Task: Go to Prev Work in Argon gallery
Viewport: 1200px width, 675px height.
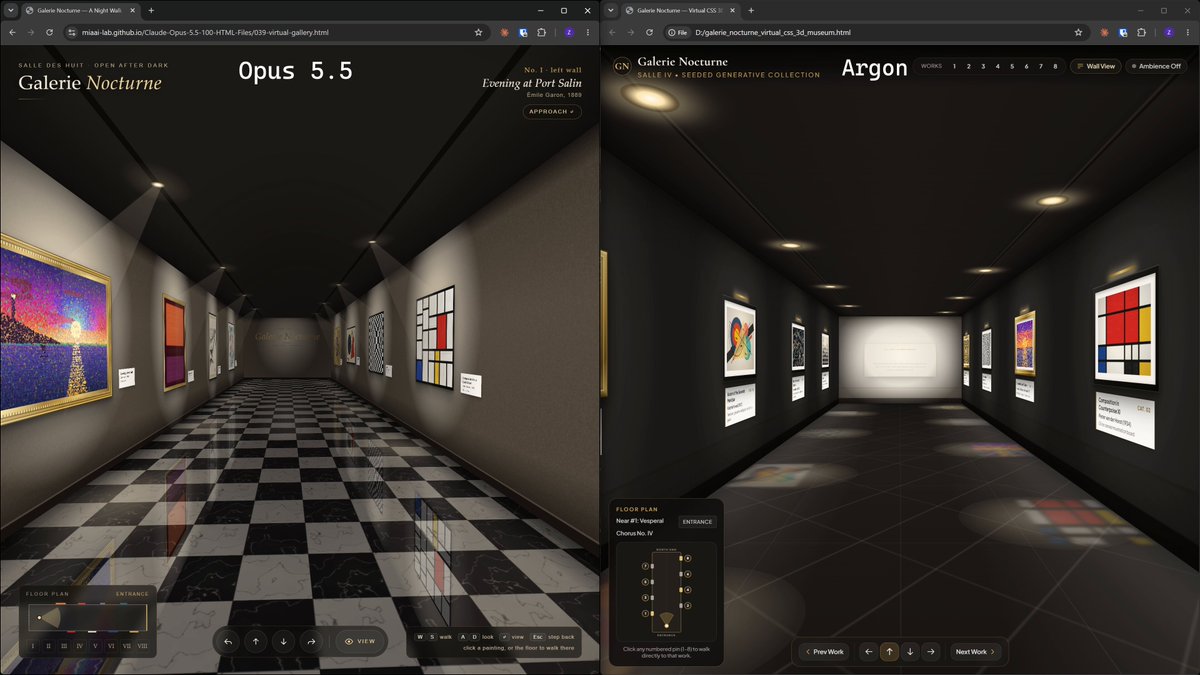Action: (x=824, y=652)
